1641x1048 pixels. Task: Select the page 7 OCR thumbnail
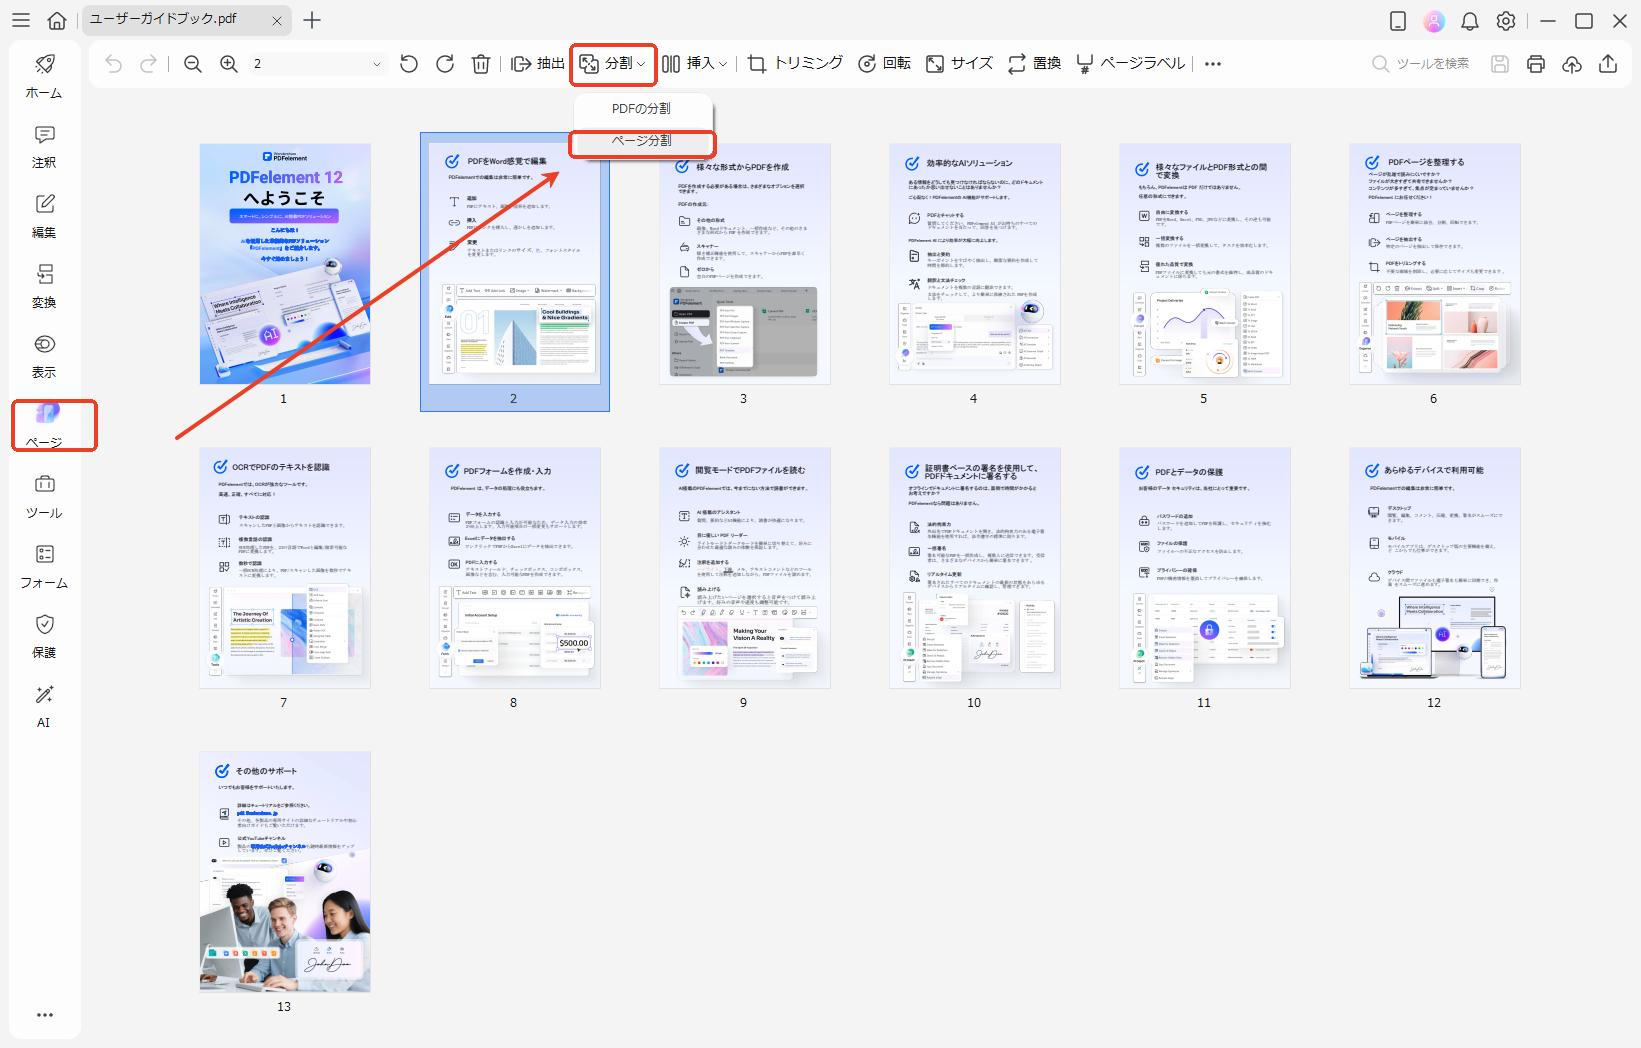coord(285,567)
